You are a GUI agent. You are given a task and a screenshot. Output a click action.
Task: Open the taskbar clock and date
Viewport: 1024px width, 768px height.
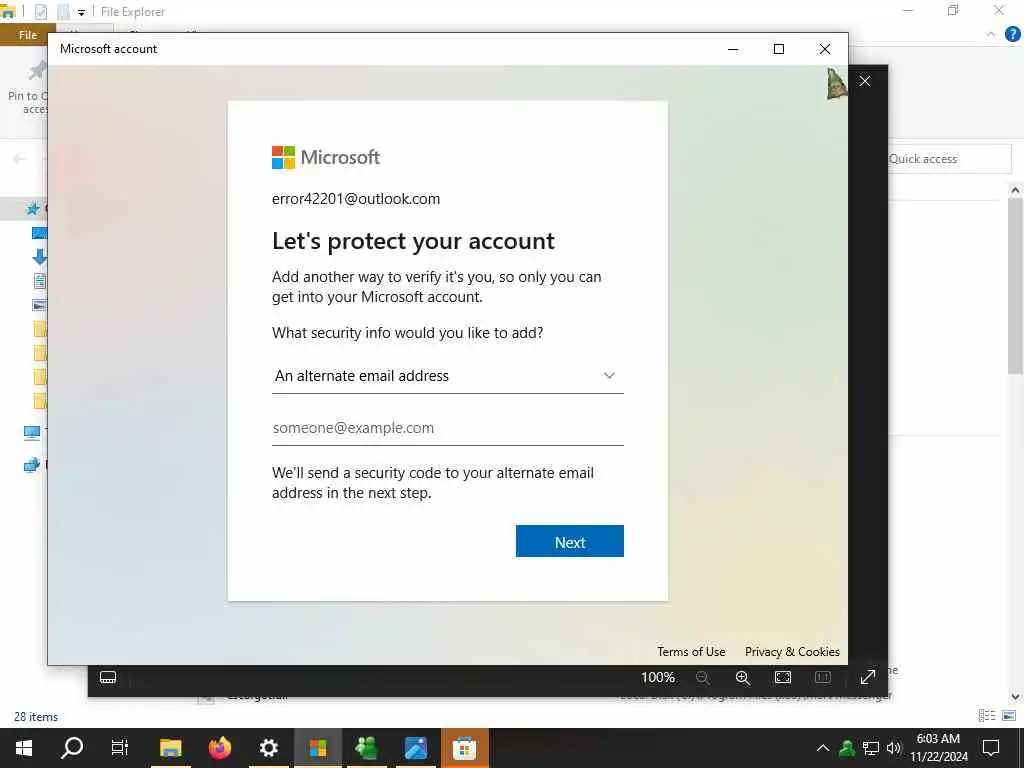938,748
